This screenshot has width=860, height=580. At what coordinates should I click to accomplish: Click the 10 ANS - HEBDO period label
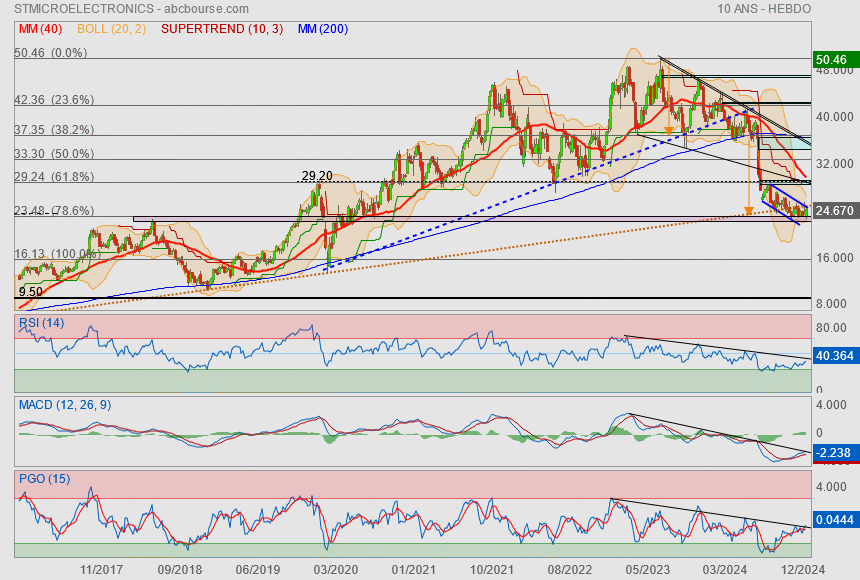pyautogui.click(x=764, y=9)
